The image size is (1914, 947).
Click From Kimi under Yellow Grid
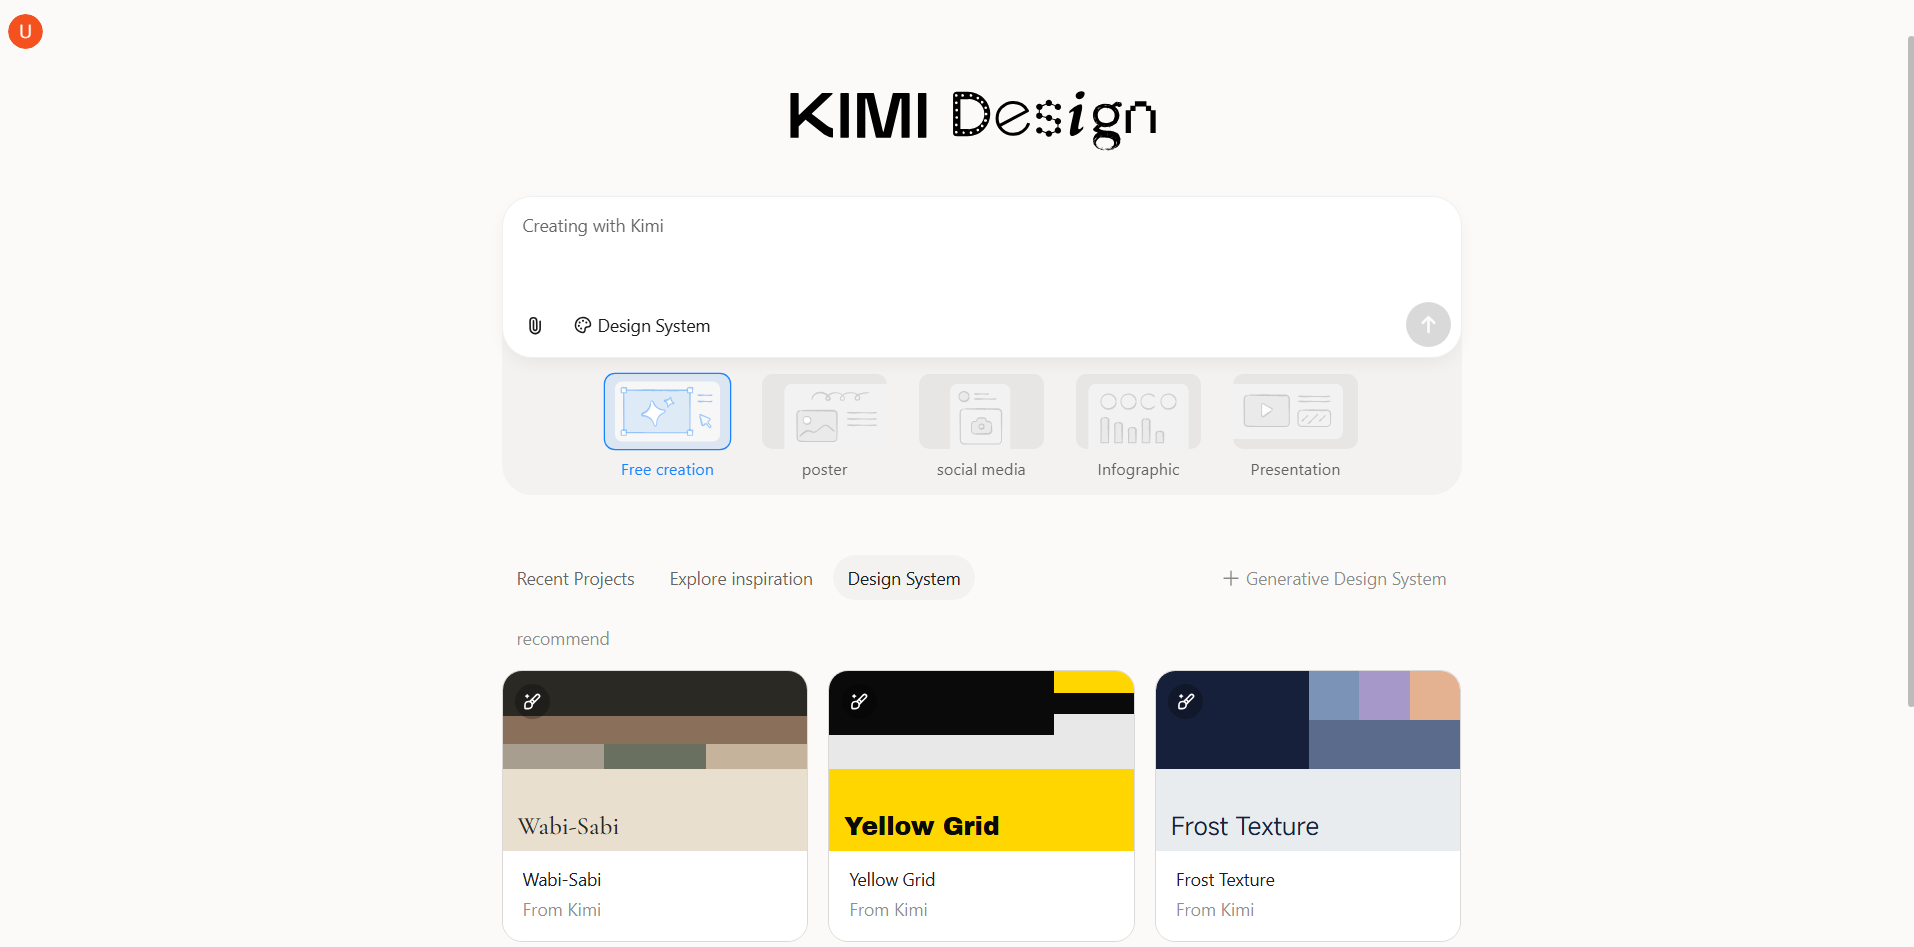(888, 909)
